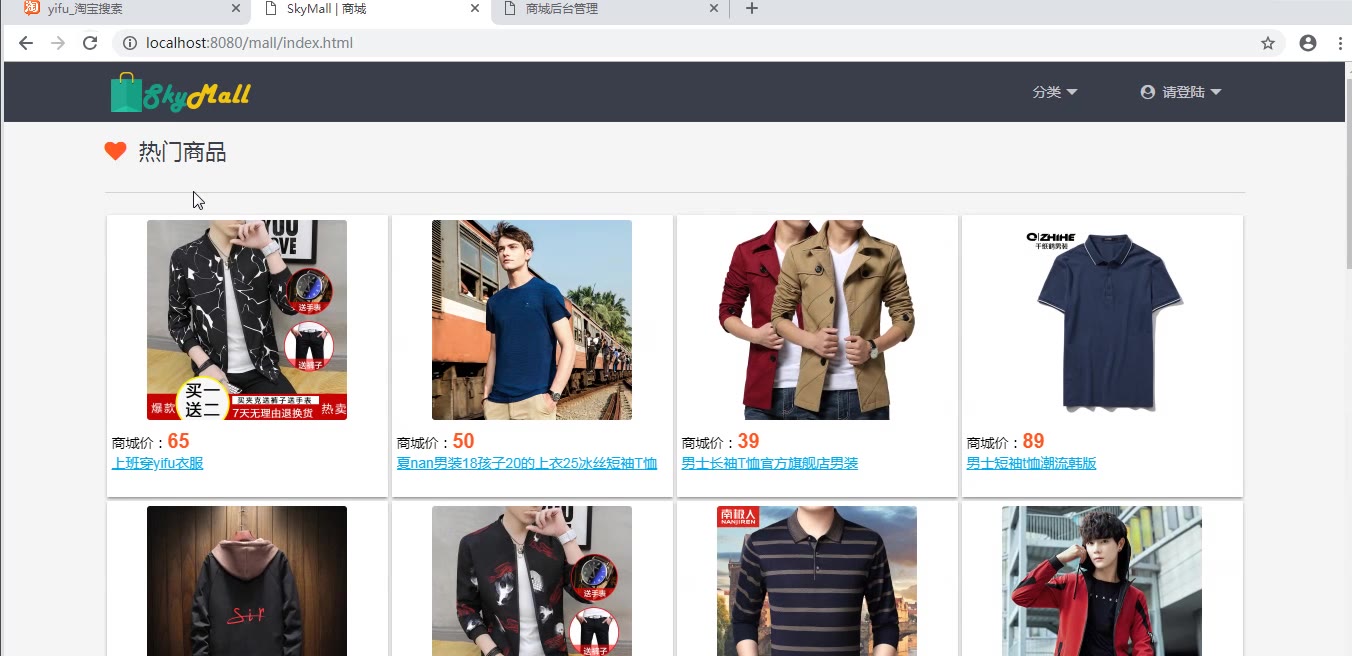The width and height of the screenshot is (1352, 656).
Task: Open the browser profile avatar icon
Action: [1308, 43]
